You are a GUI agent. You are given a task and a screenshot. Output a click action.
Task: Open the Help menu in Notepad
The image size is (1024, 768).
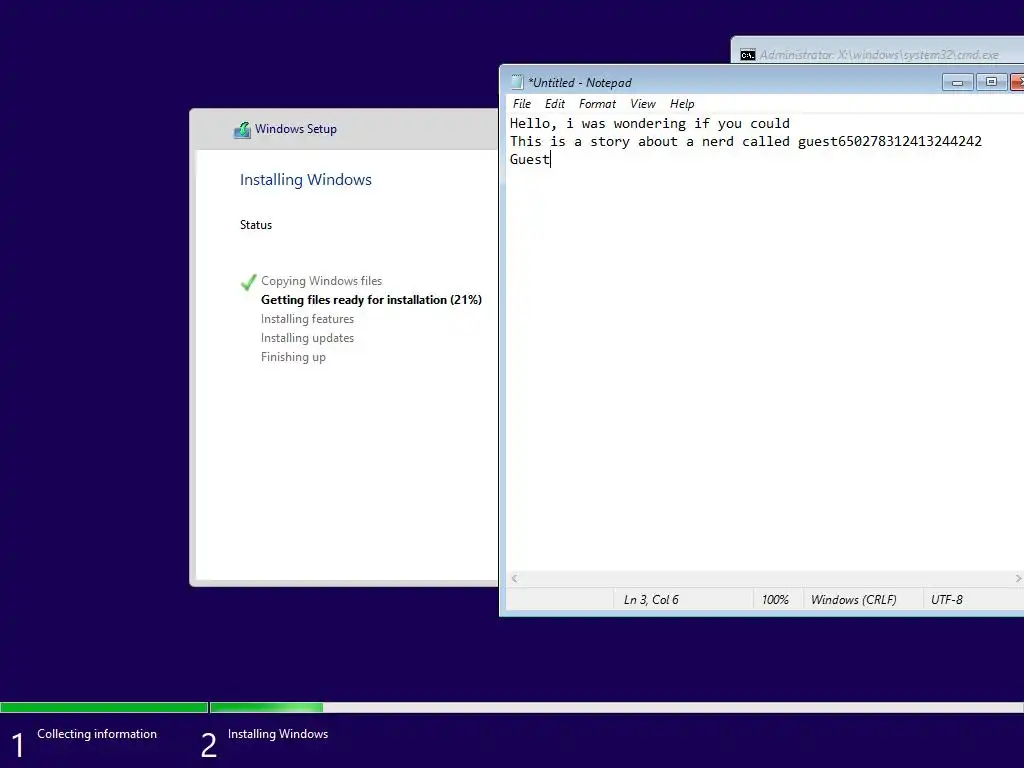[682, 104]
